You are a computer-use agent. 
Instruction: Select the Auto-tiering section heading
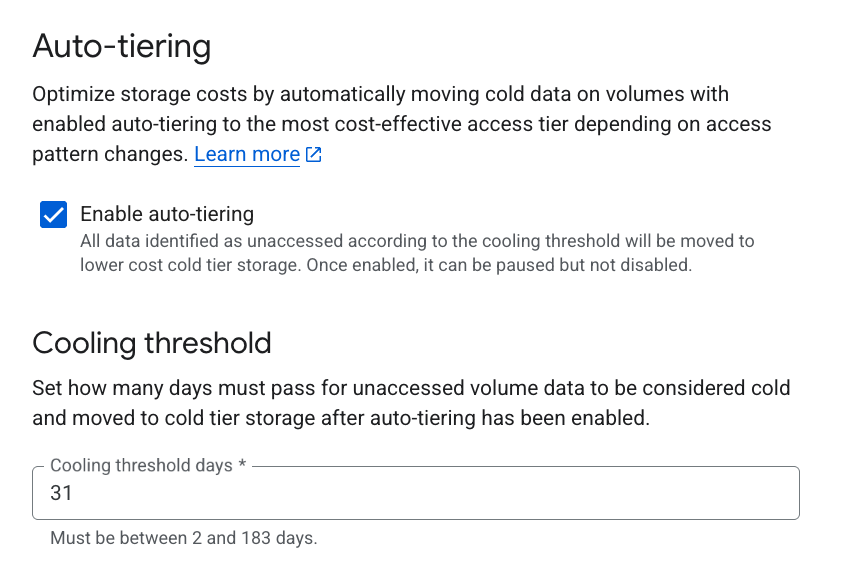(x=122, y=46)
